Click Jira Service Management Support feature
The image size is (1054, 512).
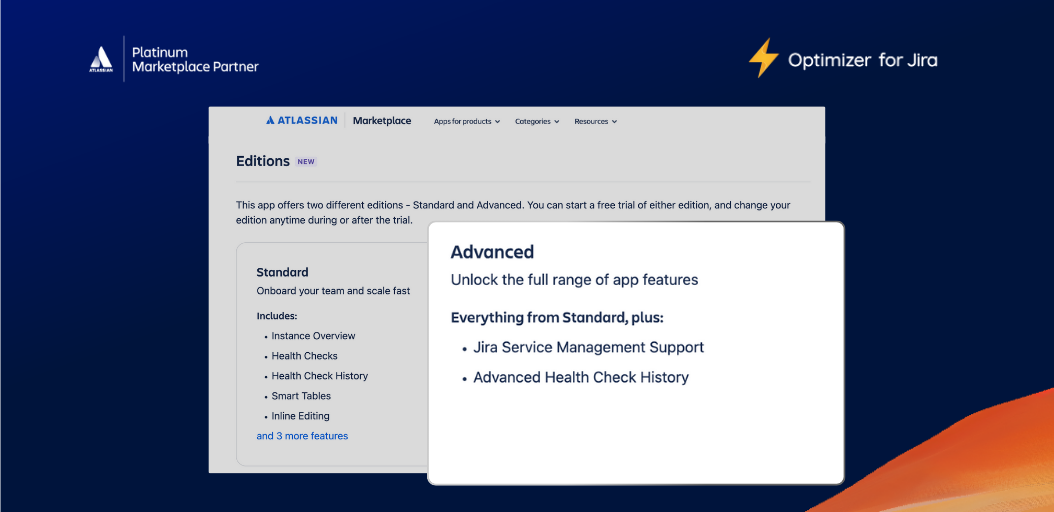tap(589, 348)
